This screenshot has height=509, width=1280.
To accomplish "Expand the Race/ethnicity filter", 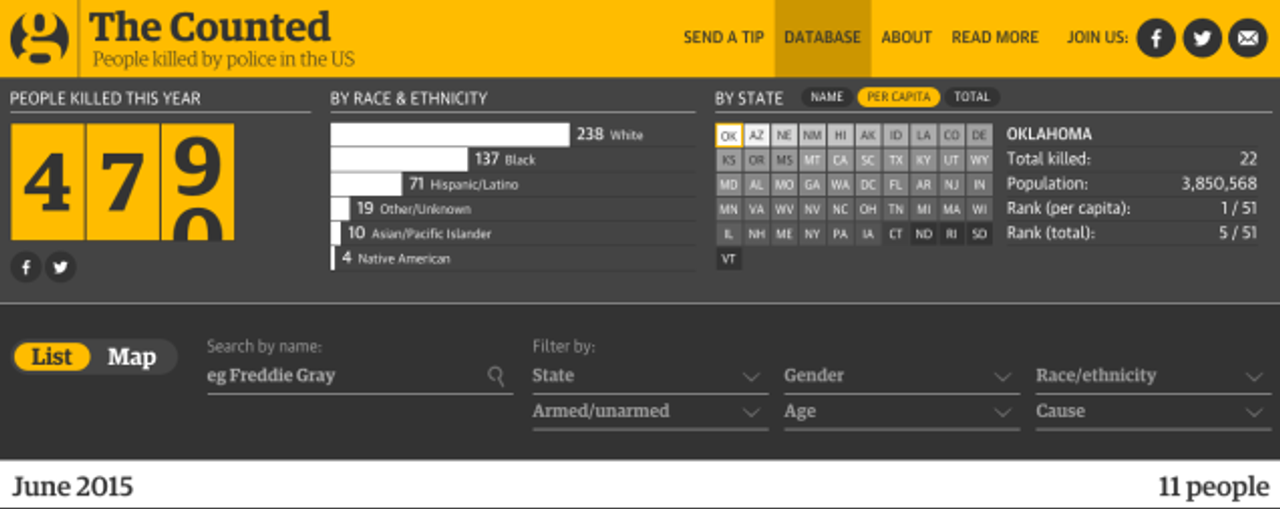I will [1150, 376].
